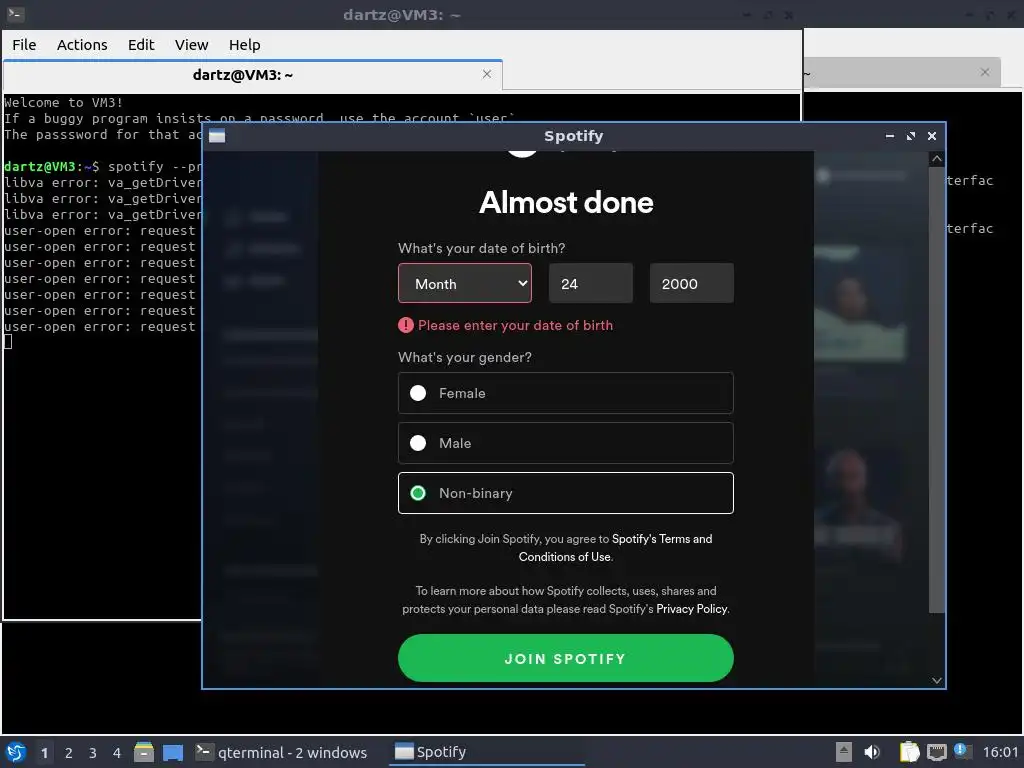
Task: Click the Spotify window scroll up arrow
Action: tap(936, 159)
